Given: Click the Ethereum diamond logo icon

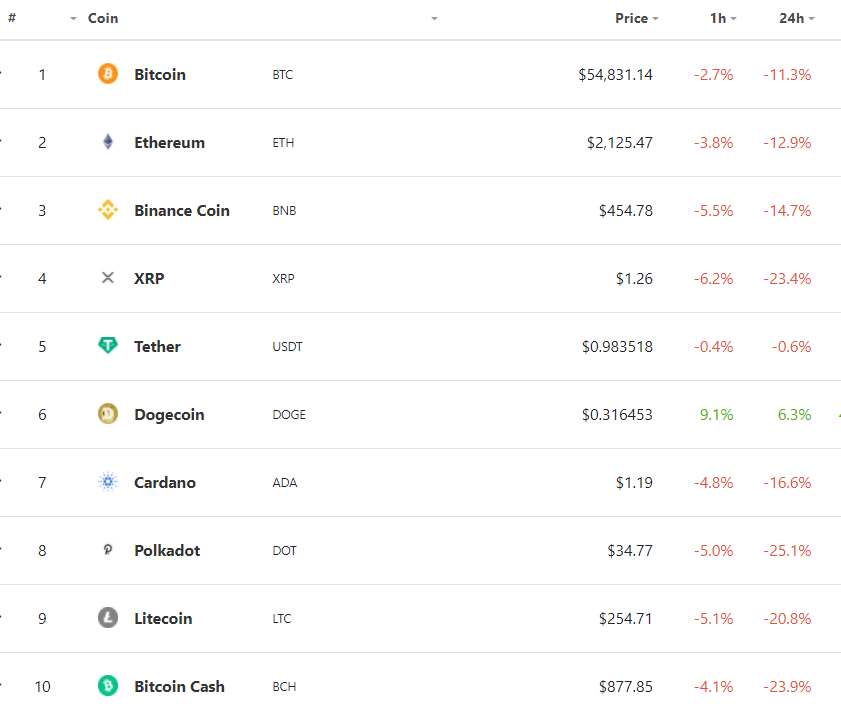Looking at the screenshot, I should [x=108, y=142].
